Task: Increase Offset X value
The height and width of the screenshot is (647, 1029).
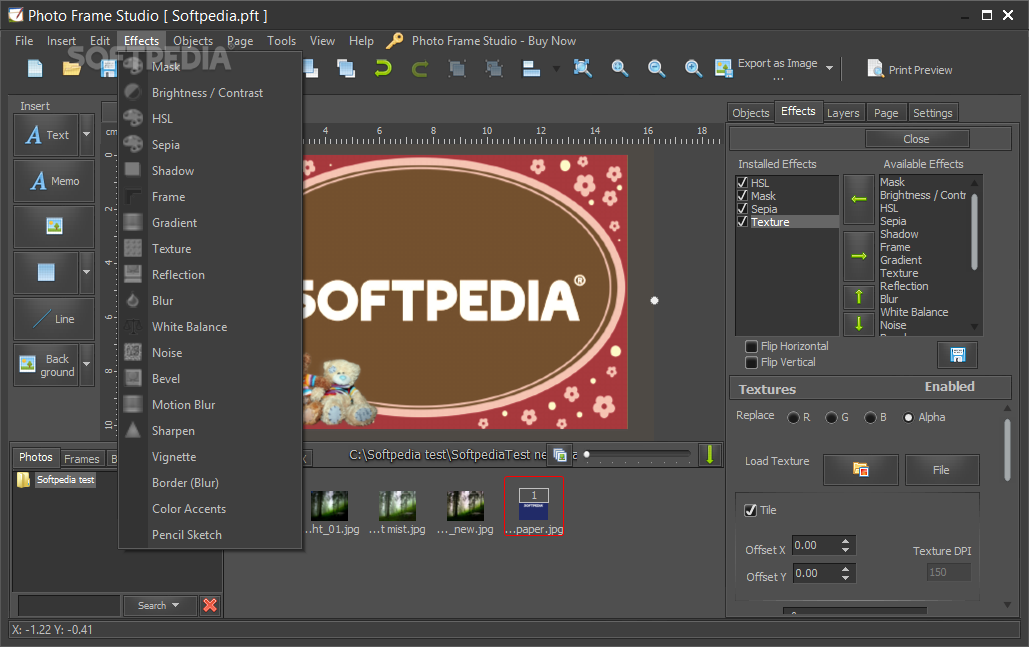Action: pyautogui.click(x=845, y=541)
